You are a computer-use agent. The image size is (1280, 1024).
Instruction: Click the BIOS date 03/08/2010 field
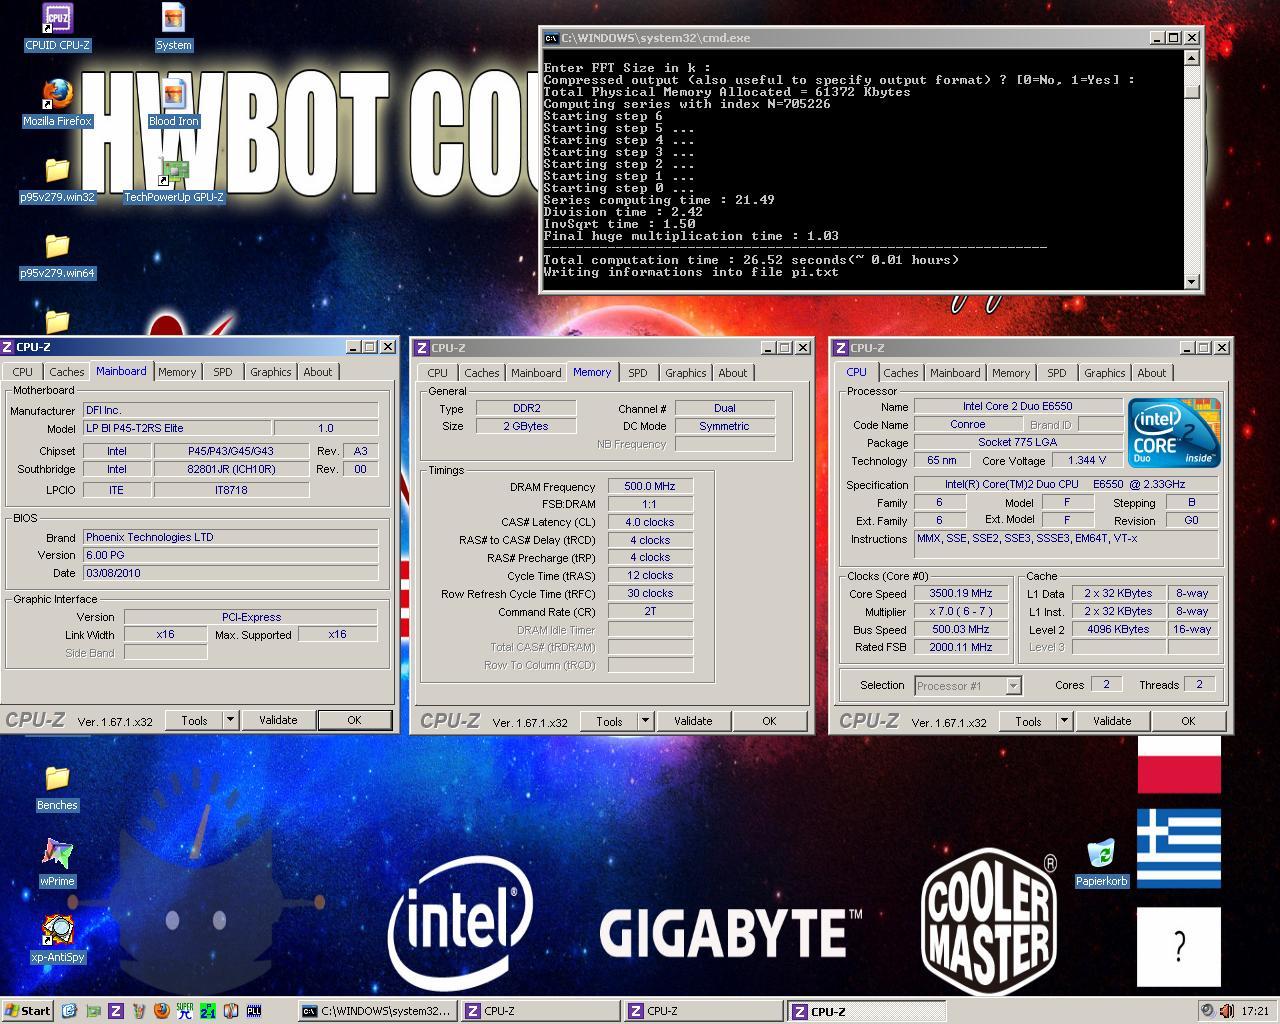click(x=230, y=573)
